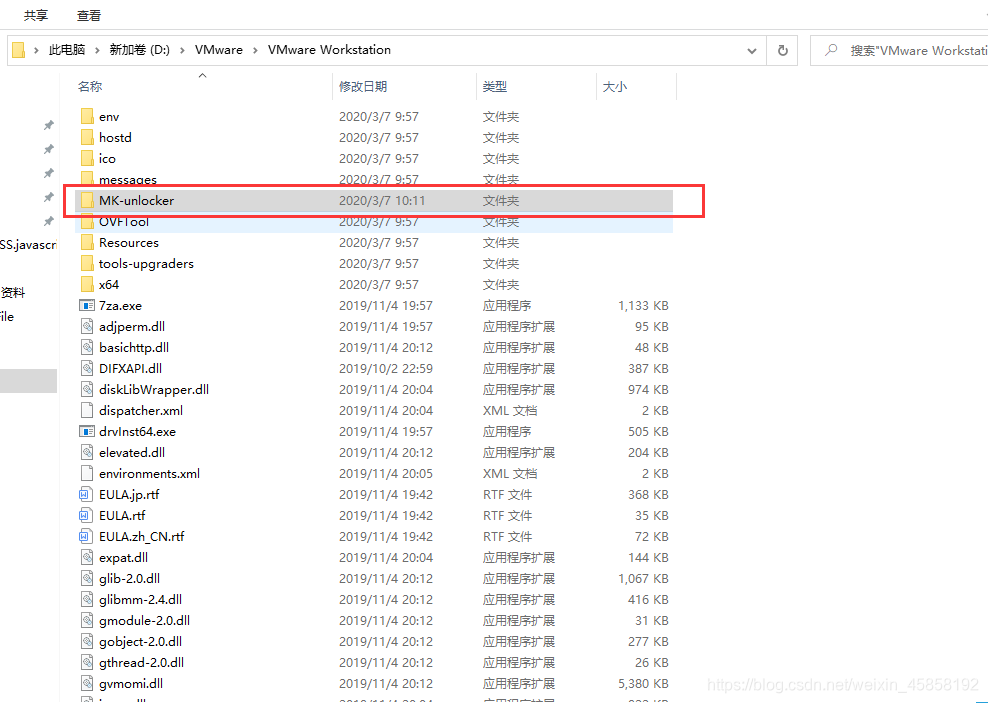Select EULA.zh_CN.rtf document icon
The image size is (988, 703).
86,536
